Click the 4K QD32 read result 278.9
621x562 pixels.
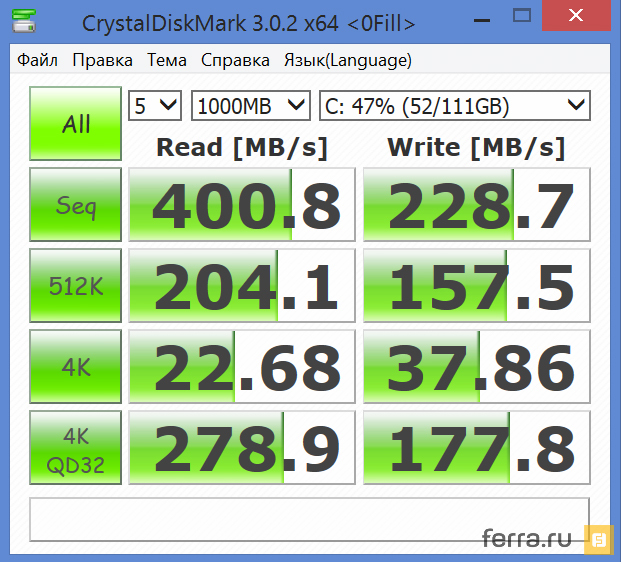coord(242,448)
